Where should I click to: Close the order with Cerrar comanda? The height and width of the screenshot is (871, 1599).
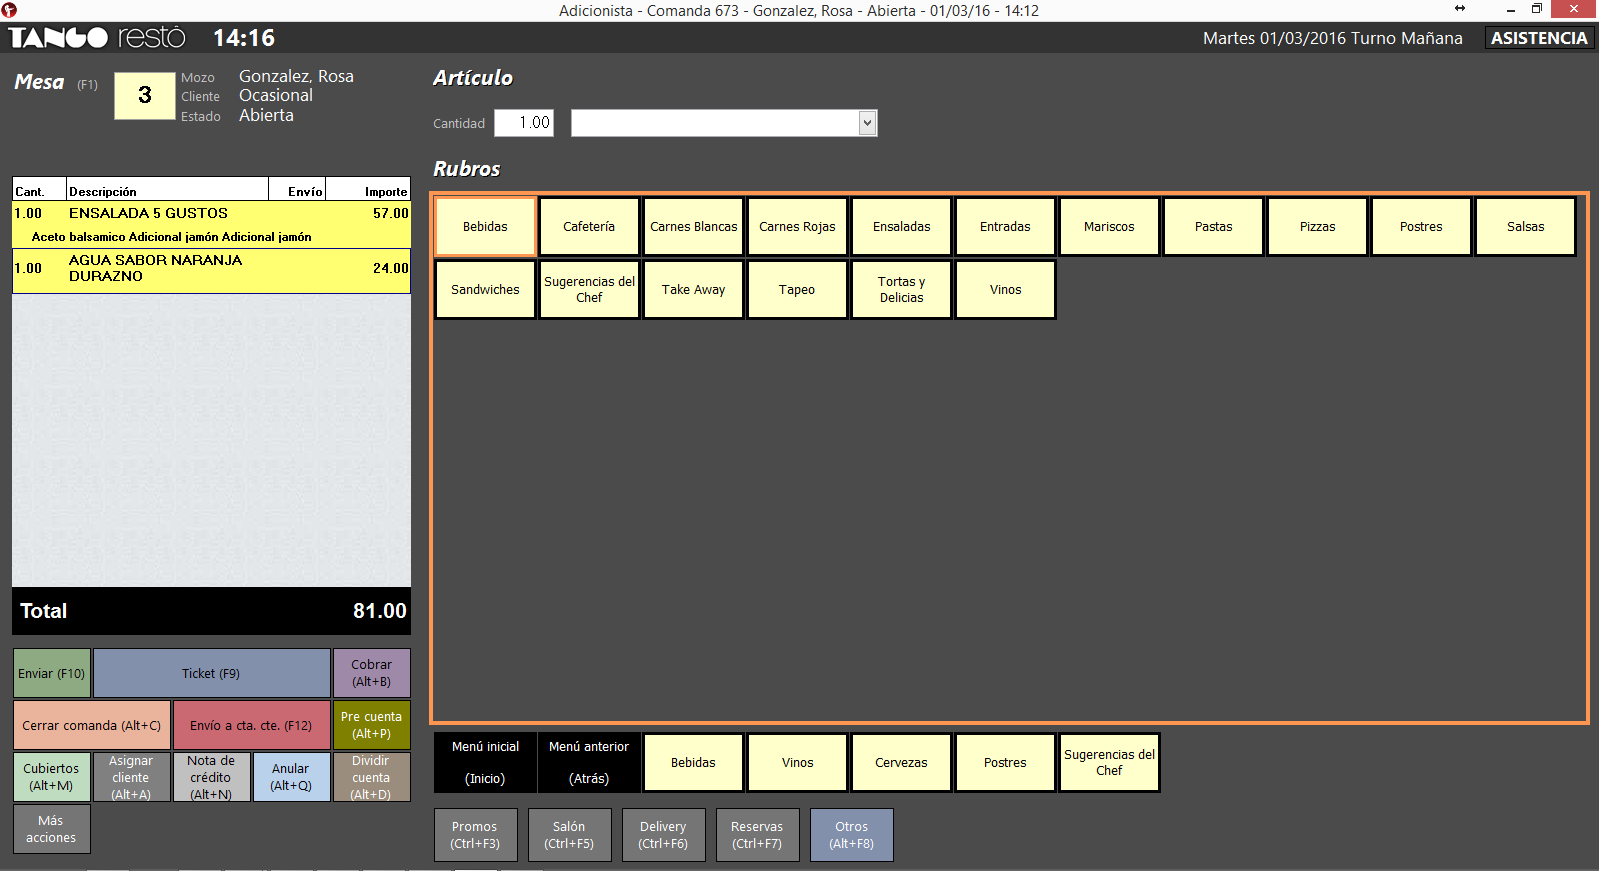(x=91, y=725)
